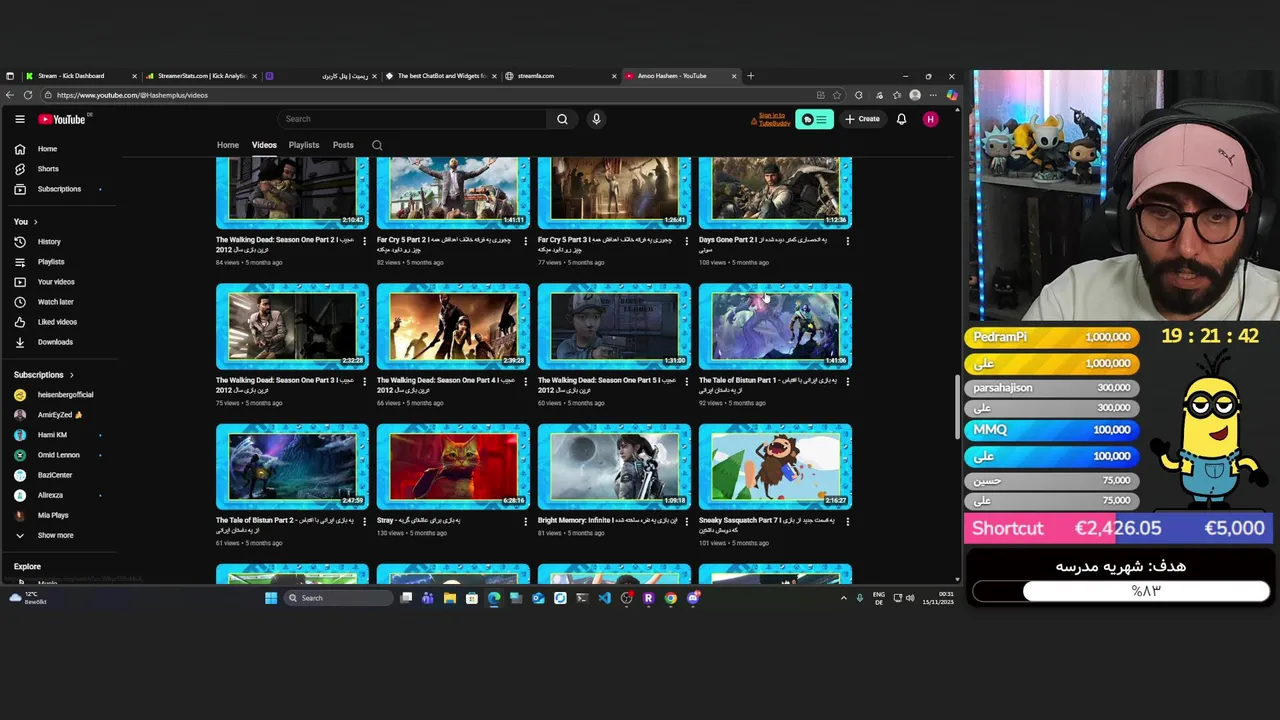Open History in sidebar

coord(49,242)
